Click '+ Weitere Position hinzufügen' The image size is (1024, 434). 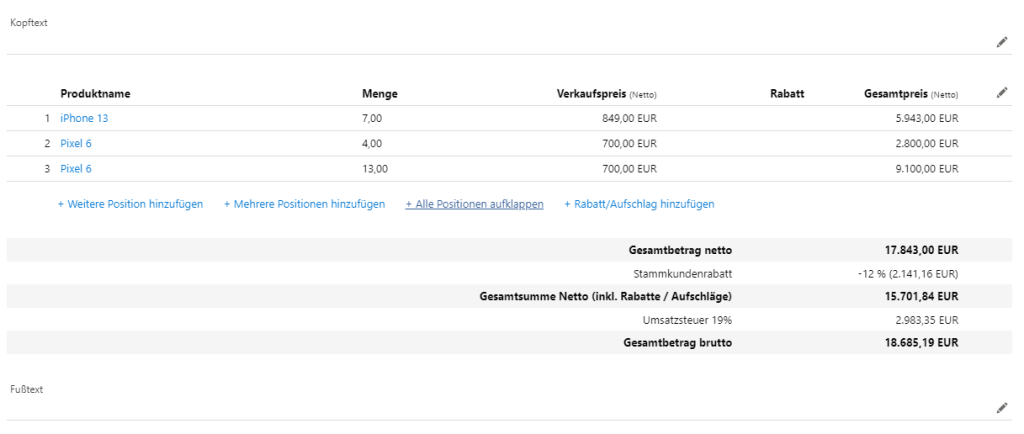point(130,204)
